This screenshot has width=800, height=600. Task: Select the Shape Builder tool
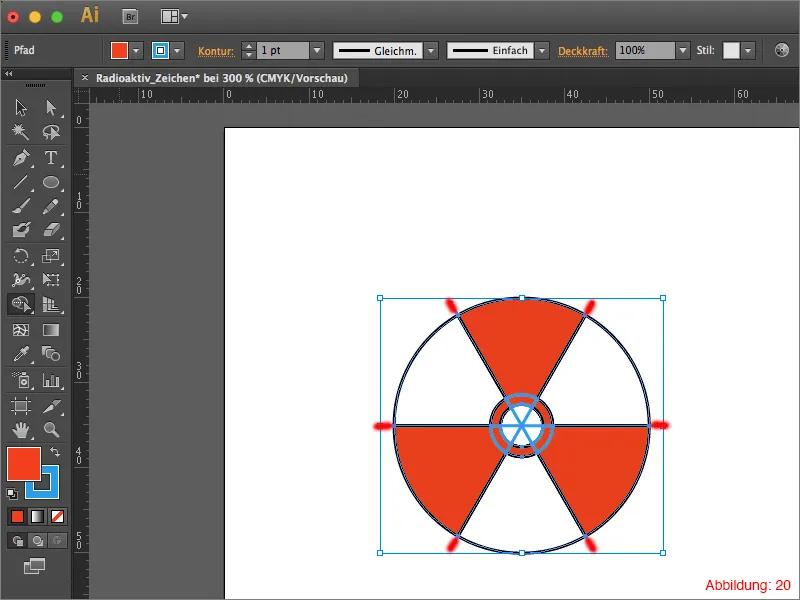(21, 304)
